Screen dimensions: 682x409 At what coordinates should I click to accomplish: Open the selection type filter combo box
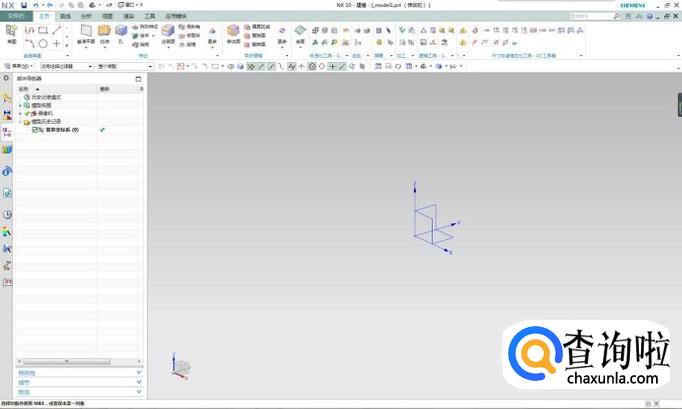pos(67,67)
